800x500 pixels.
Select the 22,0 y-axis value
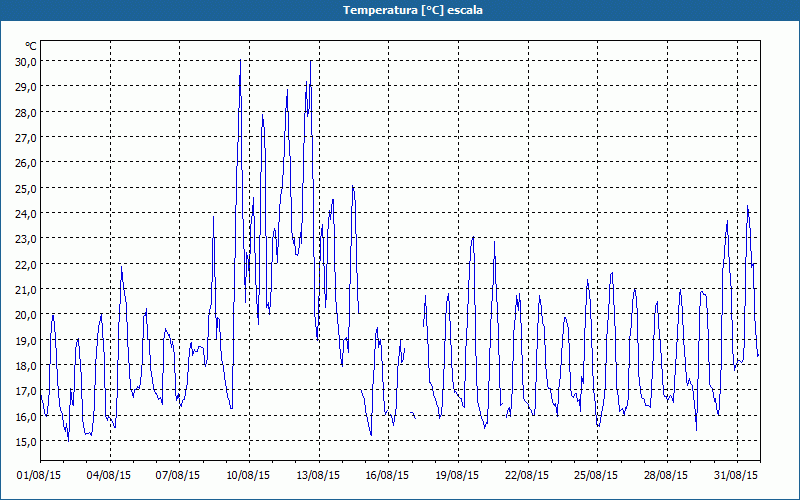[26, 264]
